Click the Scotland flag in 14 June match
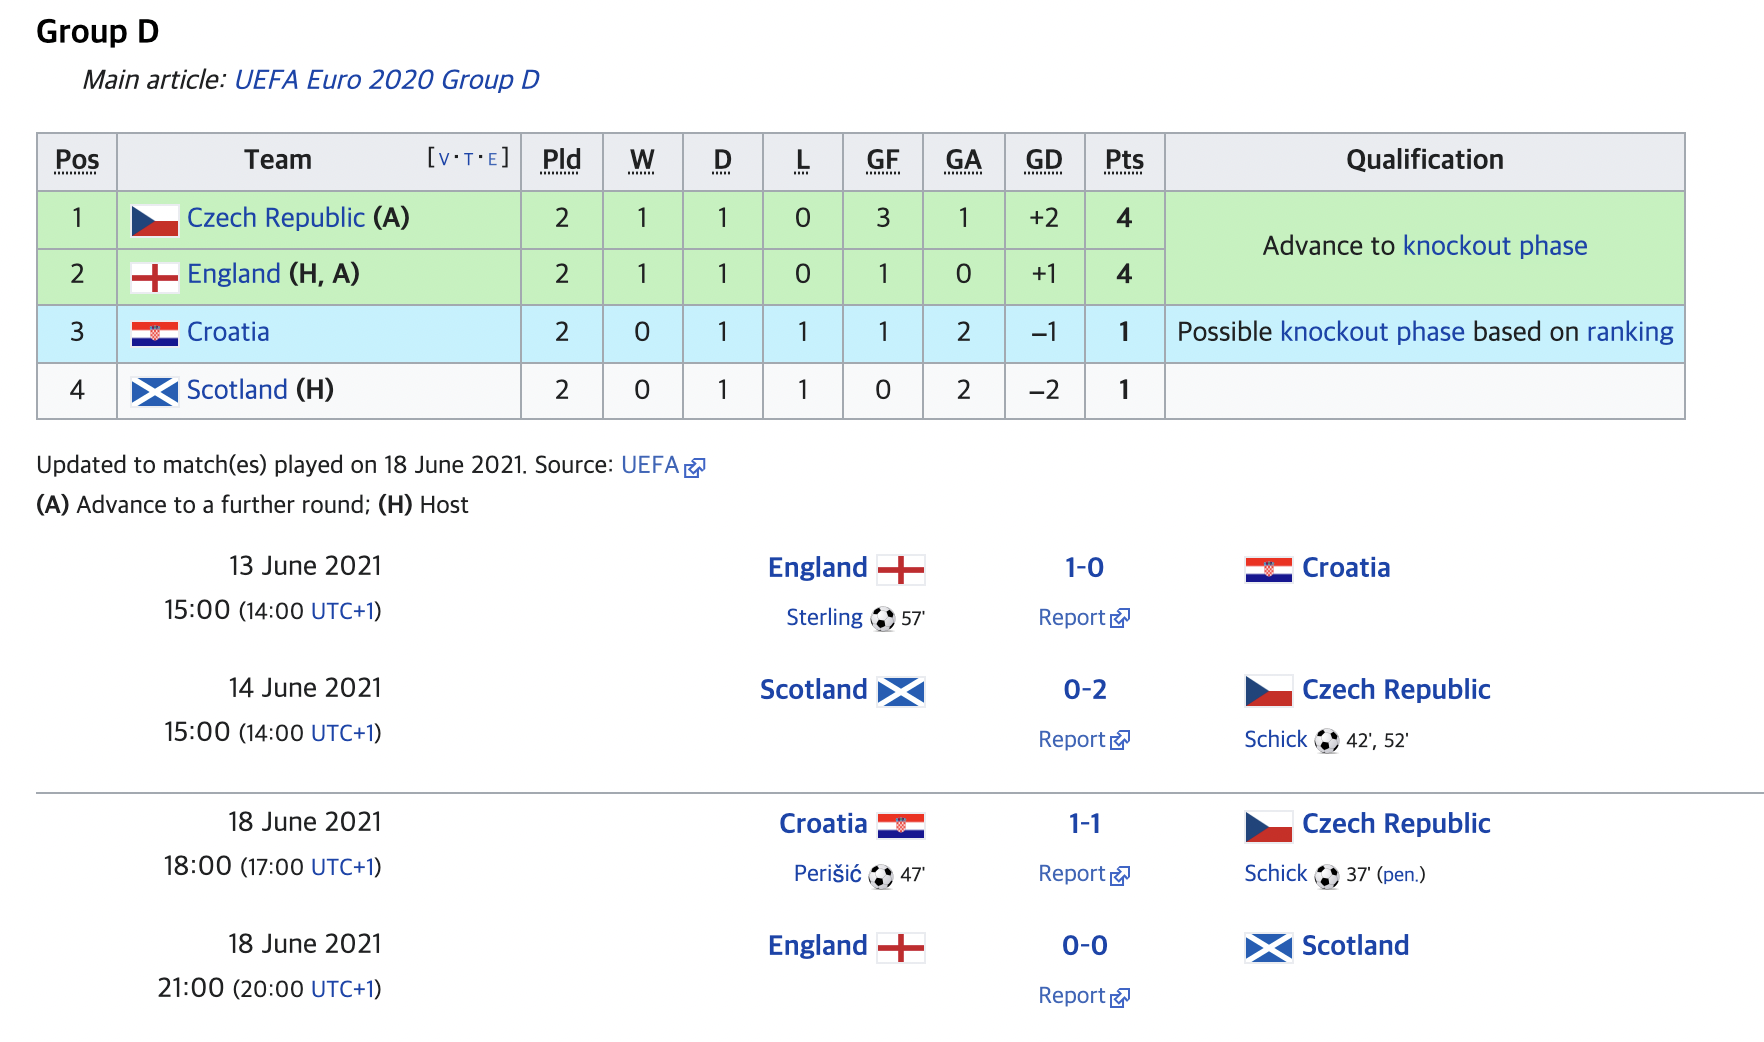The image size is (1764, 1042). click(x=901, y=691)
